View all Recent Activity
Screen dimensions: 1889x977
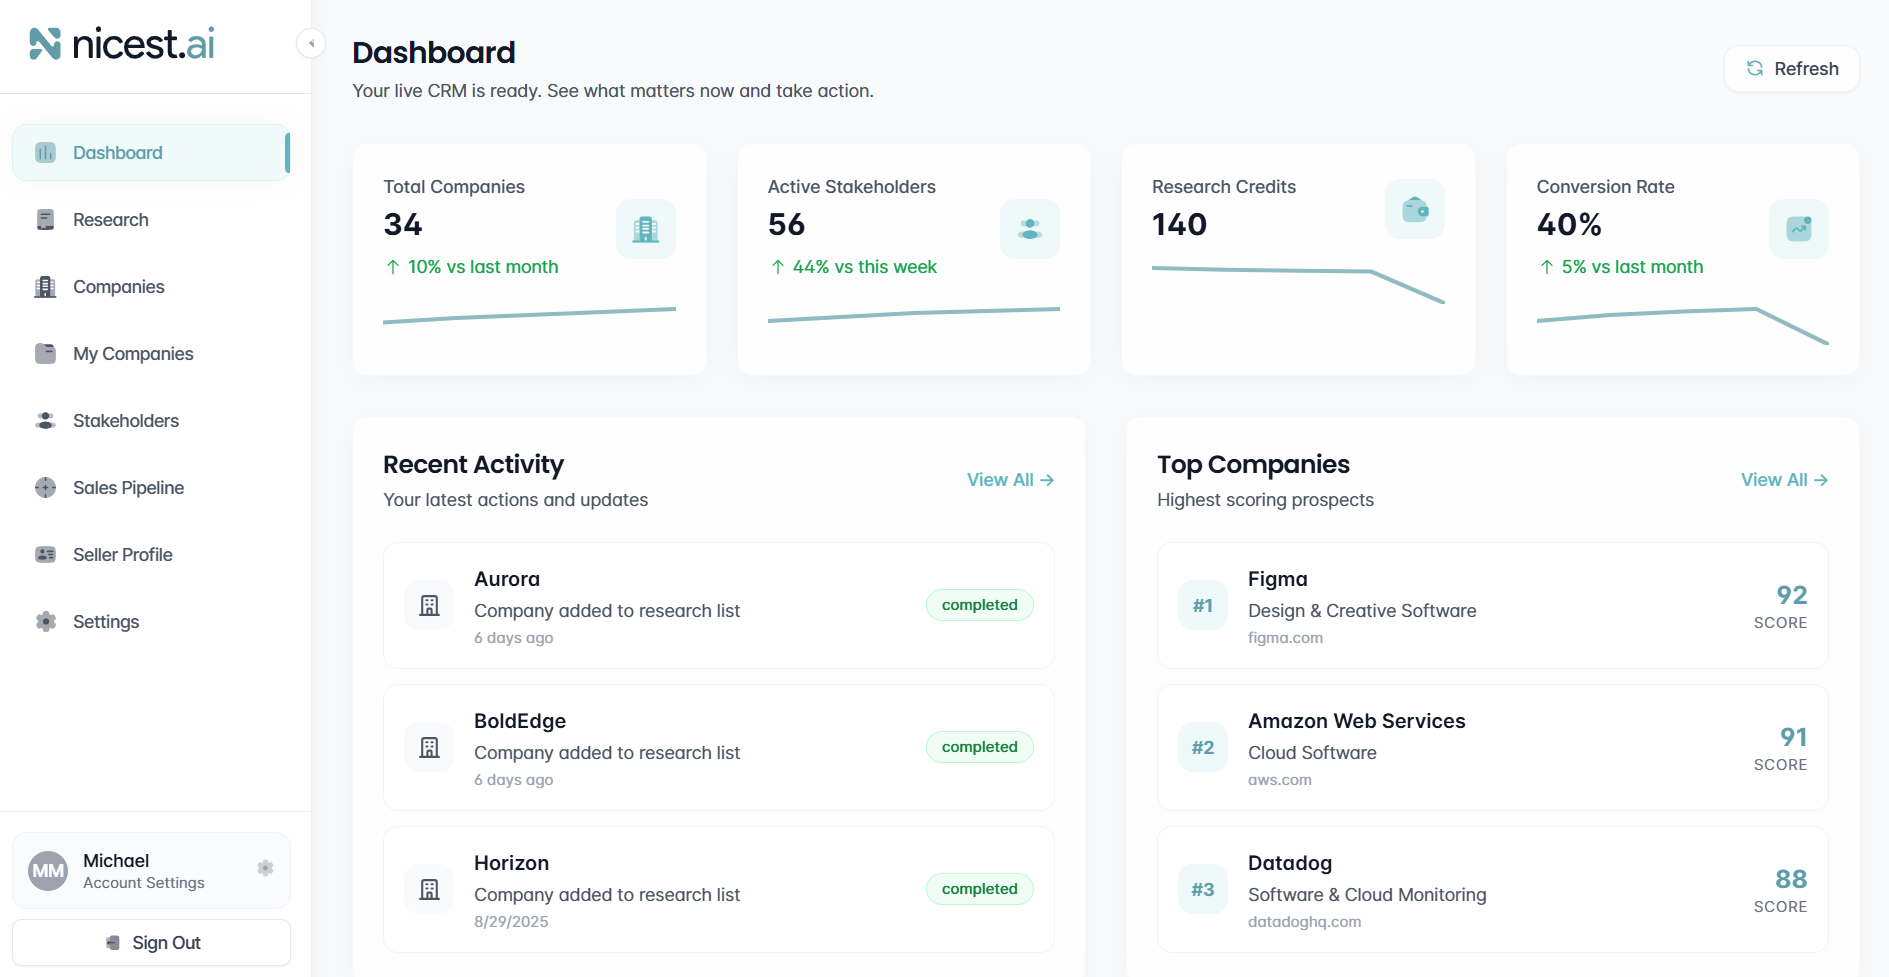point(1010,480)
